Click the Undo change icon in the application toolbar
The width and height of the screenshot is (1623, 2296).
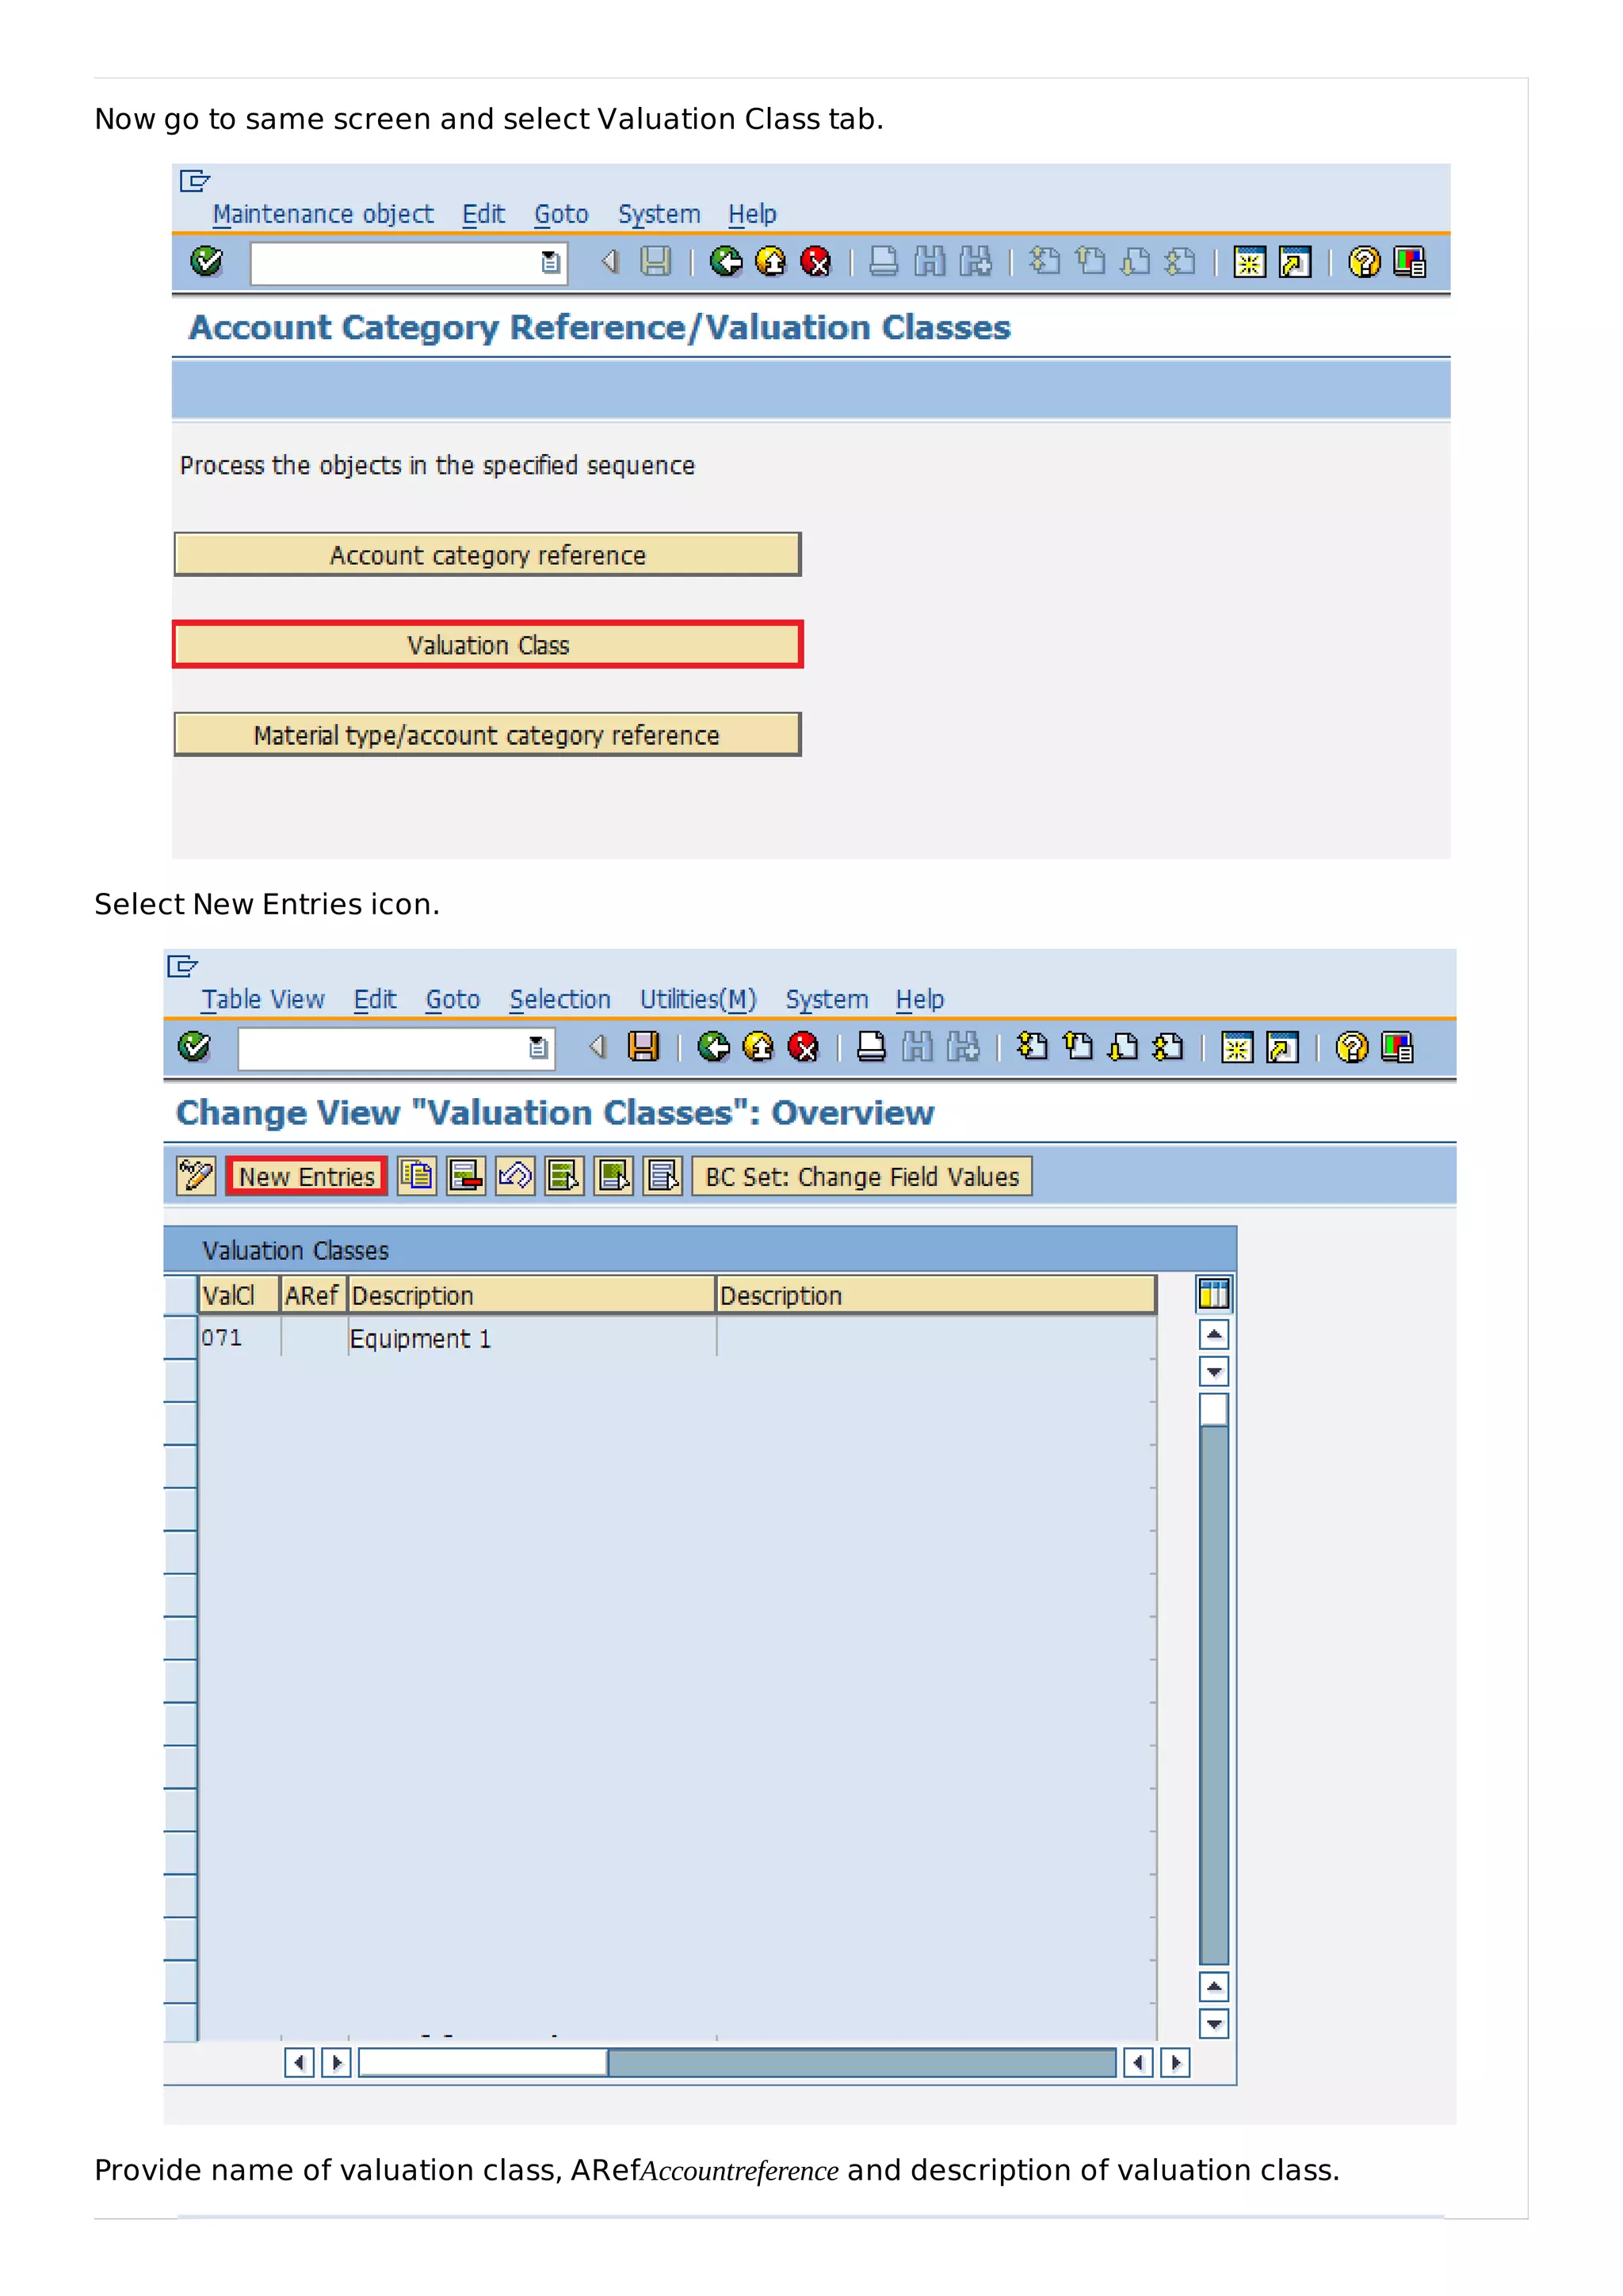click(515, 1176)
